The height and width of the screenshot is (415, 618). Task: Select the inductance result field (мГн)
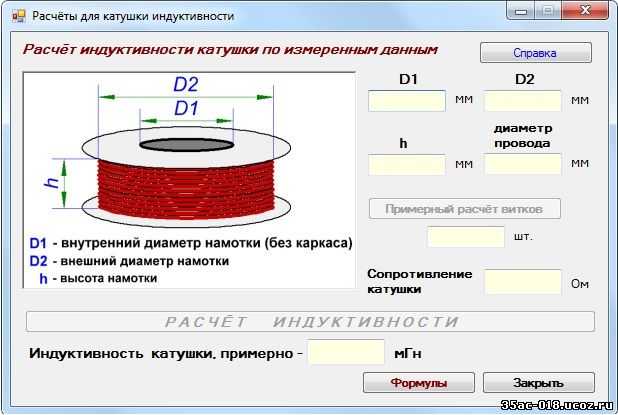pos(346,352)
